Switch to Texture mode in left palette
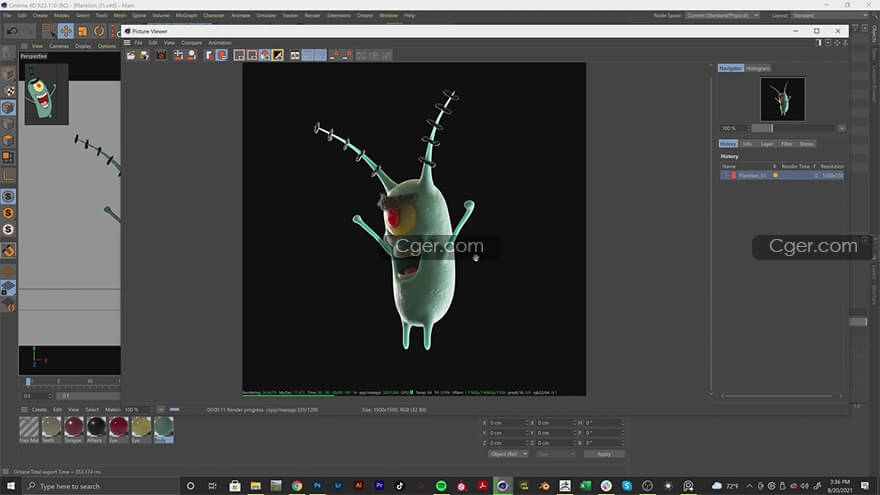This screenshot has height=495, width=880. click(8, 90)
